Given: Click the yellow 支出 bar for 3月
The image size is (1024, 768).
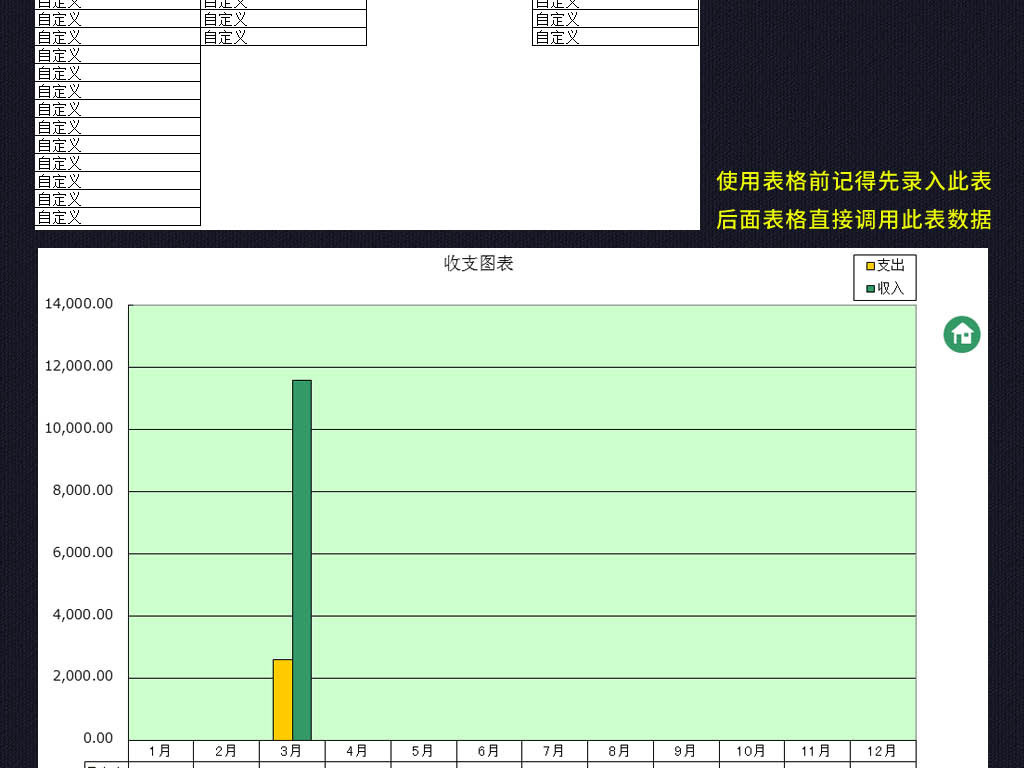Looking at the screenshot, I should click(283, 699).
